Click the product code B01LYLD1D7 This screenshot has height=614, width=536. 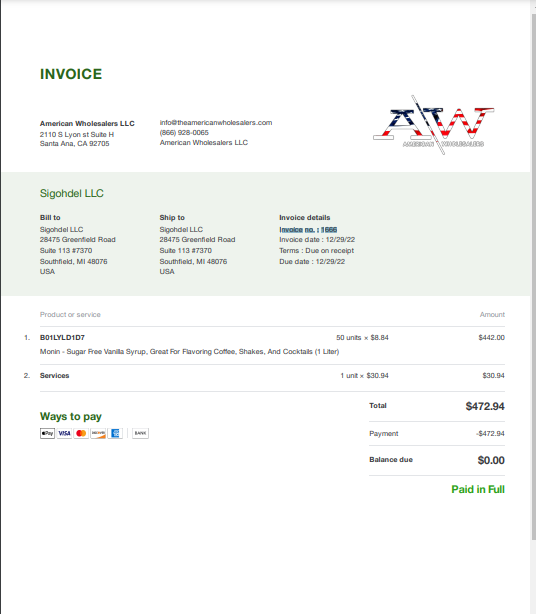[62, 338]
